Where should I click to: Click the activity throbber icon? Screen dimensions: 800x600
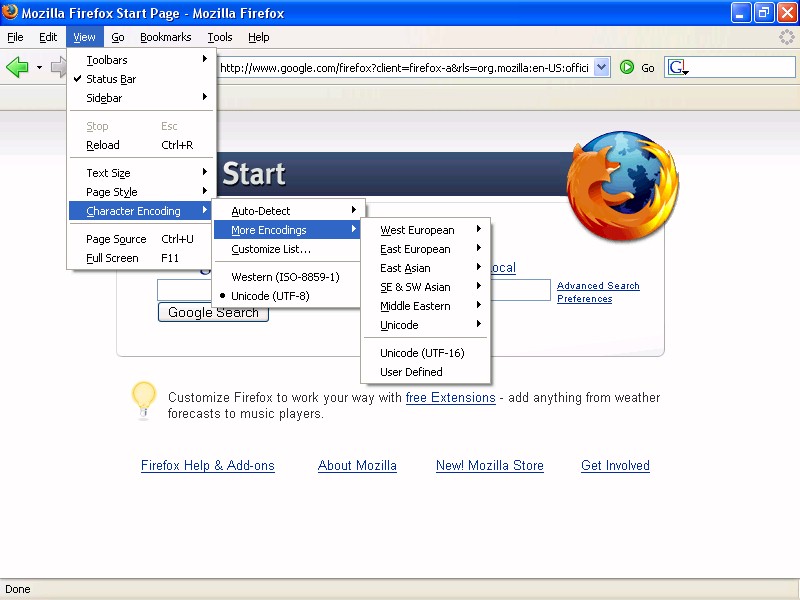[x=787, y=37]
